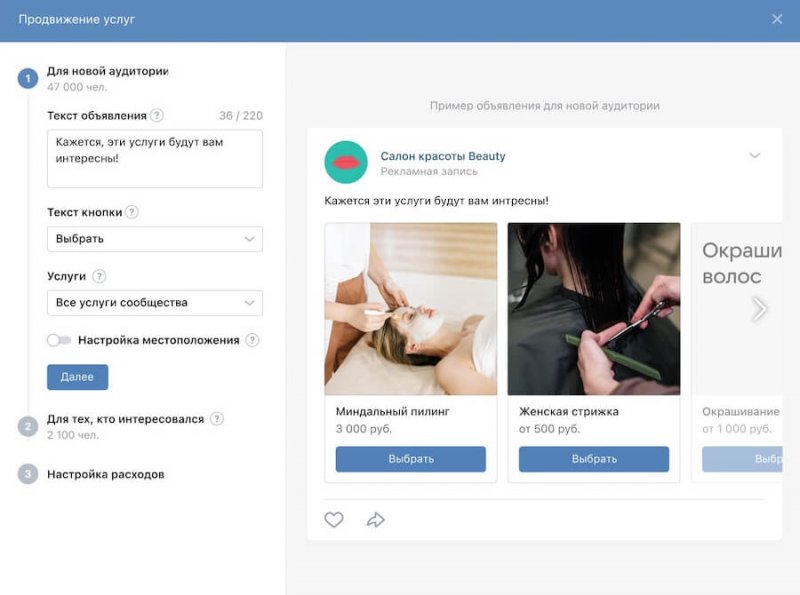Viewport: 800px width, 595px height.
Task: Expand the Все услуги сообщества dropdown
Action: 155,303
